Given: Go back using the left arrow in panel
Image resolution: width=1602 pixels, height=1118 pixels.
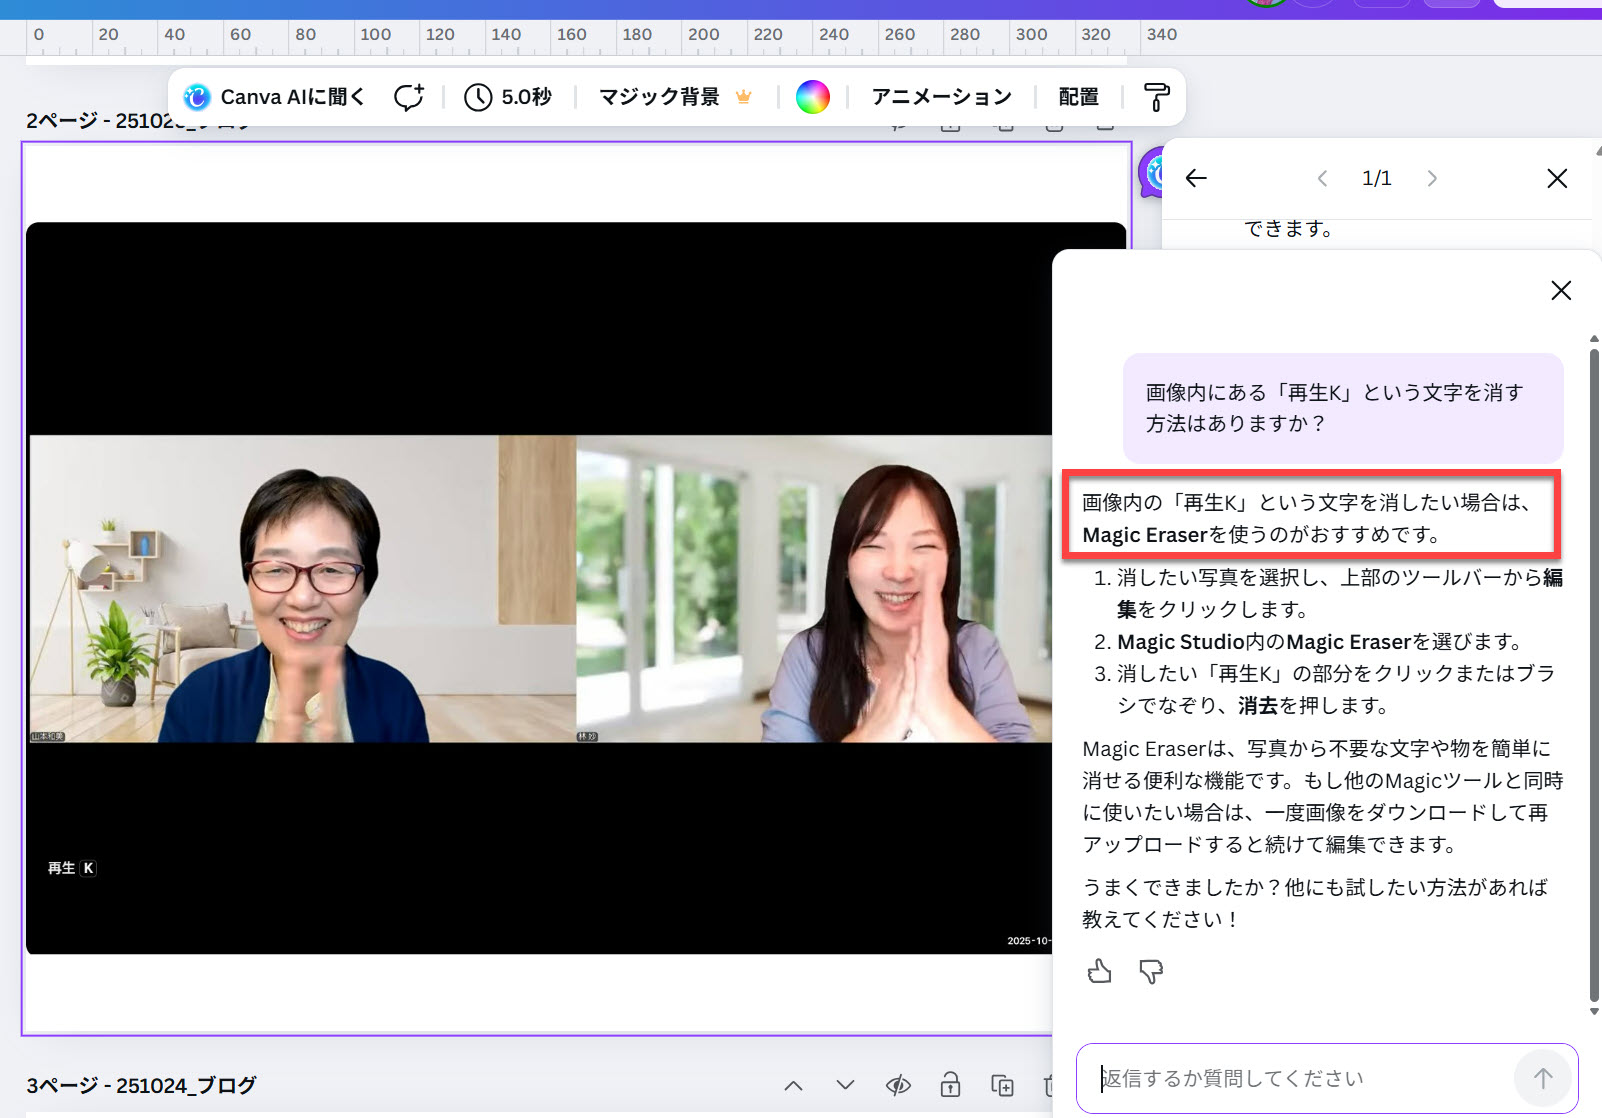Looking at the screenshot, I should (x=1196, y=178).
